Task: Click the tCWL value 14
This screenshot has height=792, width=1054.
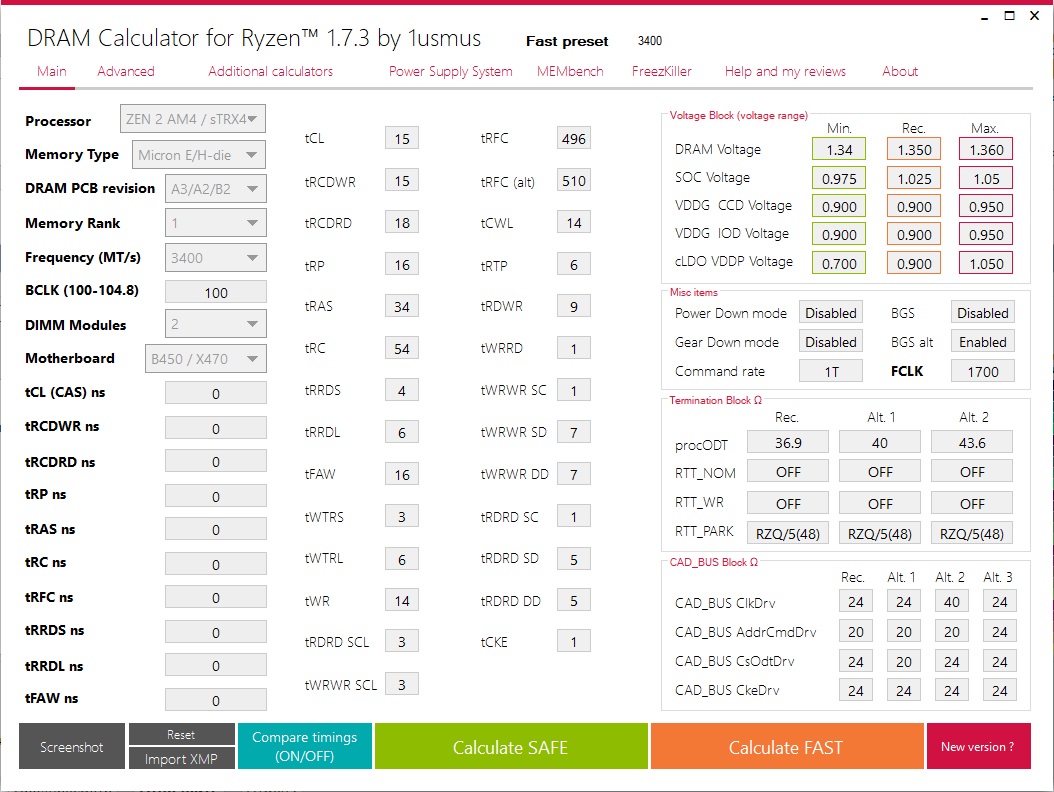Action: point(573,223)
